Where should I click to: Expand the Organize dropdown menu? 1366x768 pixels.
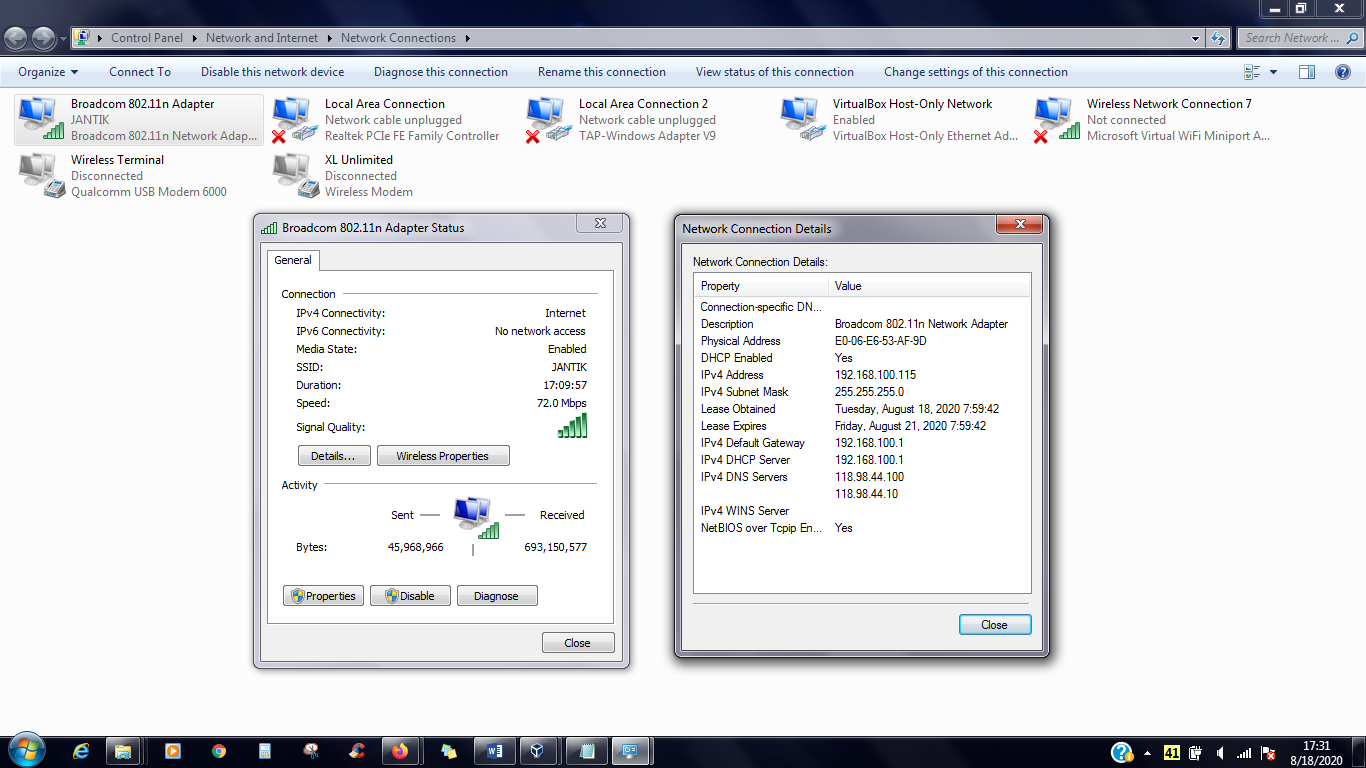pyautogui.click(x=48, y=72)
